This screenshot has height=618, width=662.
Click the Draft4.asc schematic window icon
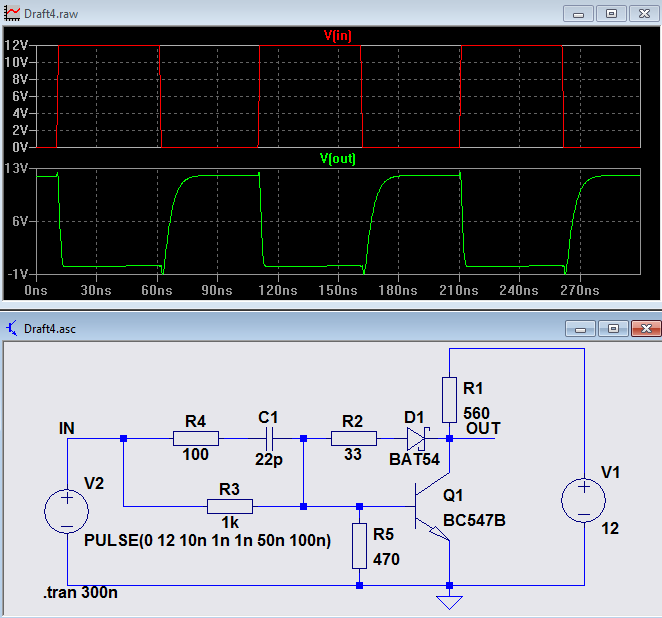[x=12, y=328]
